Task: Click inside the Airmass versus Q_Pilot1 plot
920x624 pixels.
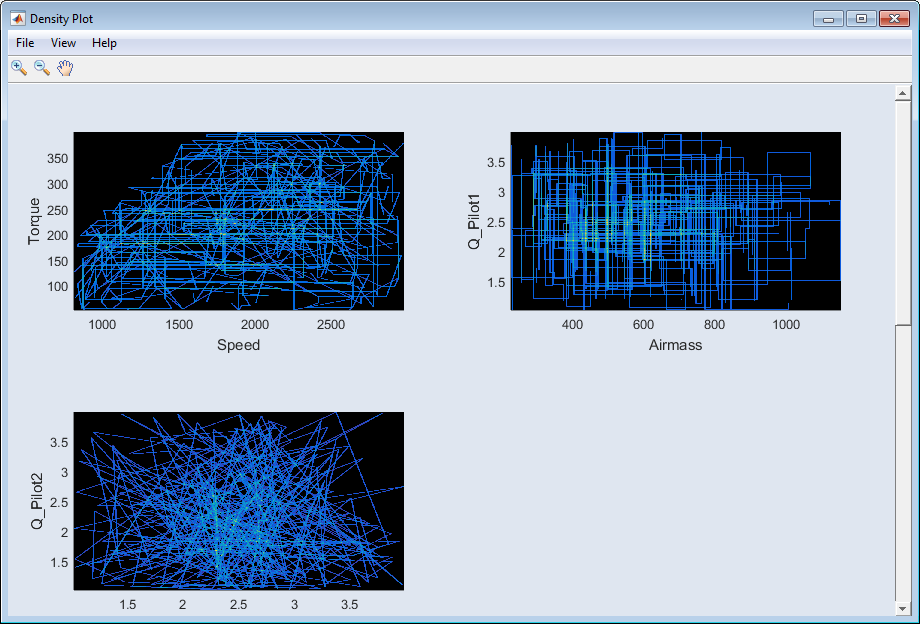Action: point(675,221)
